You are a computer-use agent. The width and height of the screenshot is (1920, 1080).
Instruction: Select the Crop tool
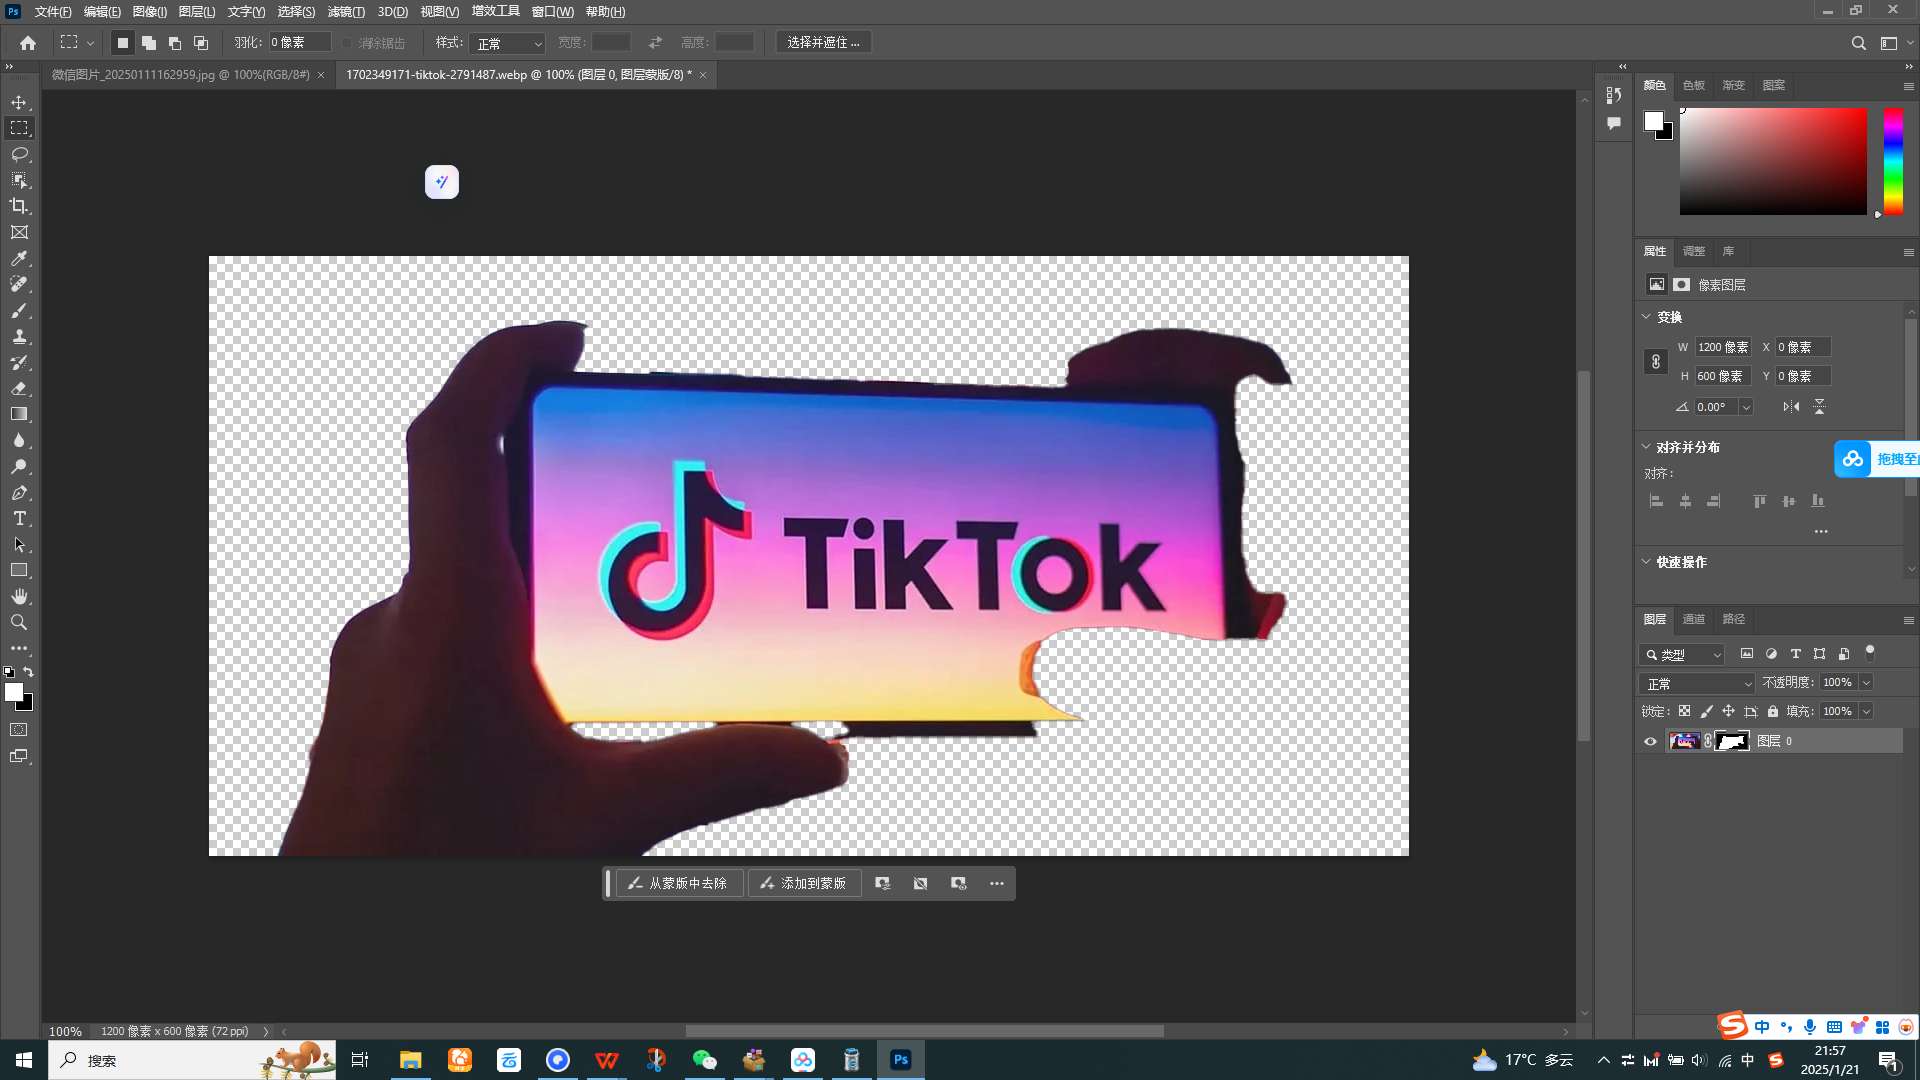tap(19, 206)
